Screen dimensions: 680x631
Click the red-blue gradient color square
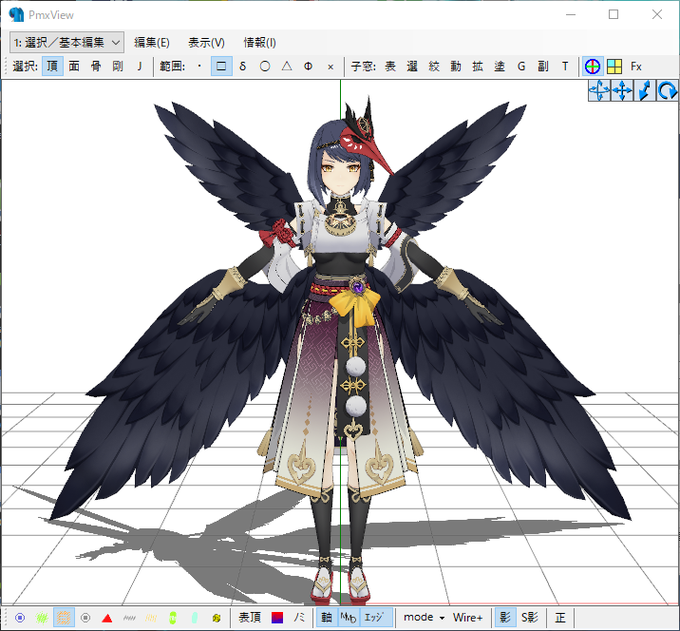[x=277, y=618]
